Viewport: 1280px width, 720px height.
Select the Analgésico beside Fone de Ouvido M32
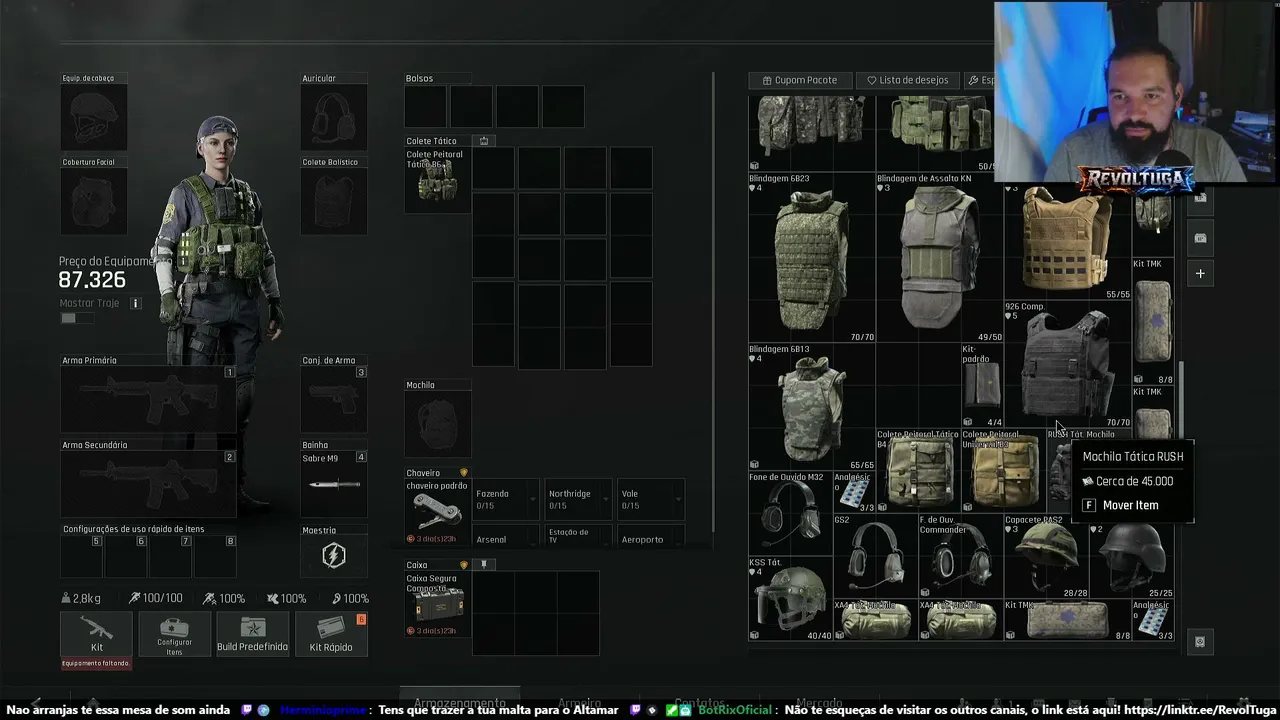[854, 492]
